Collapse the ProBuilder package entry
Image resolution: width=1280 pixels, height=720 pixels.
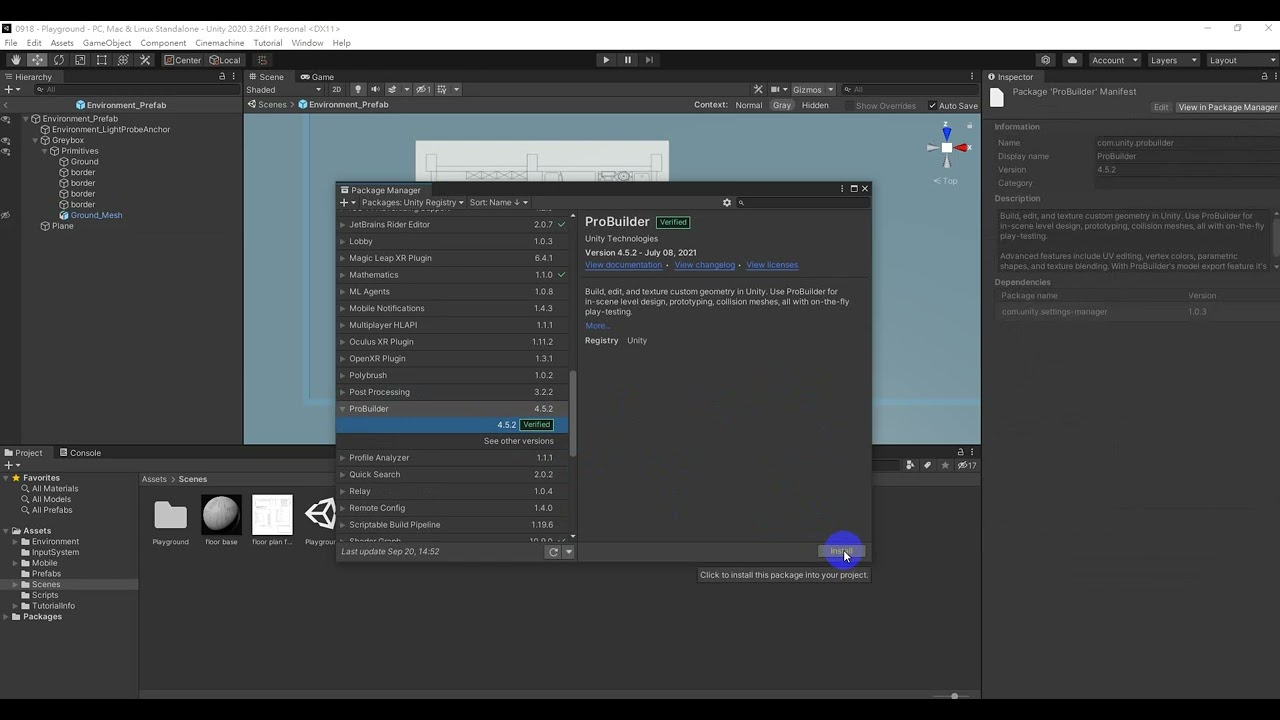343,409
